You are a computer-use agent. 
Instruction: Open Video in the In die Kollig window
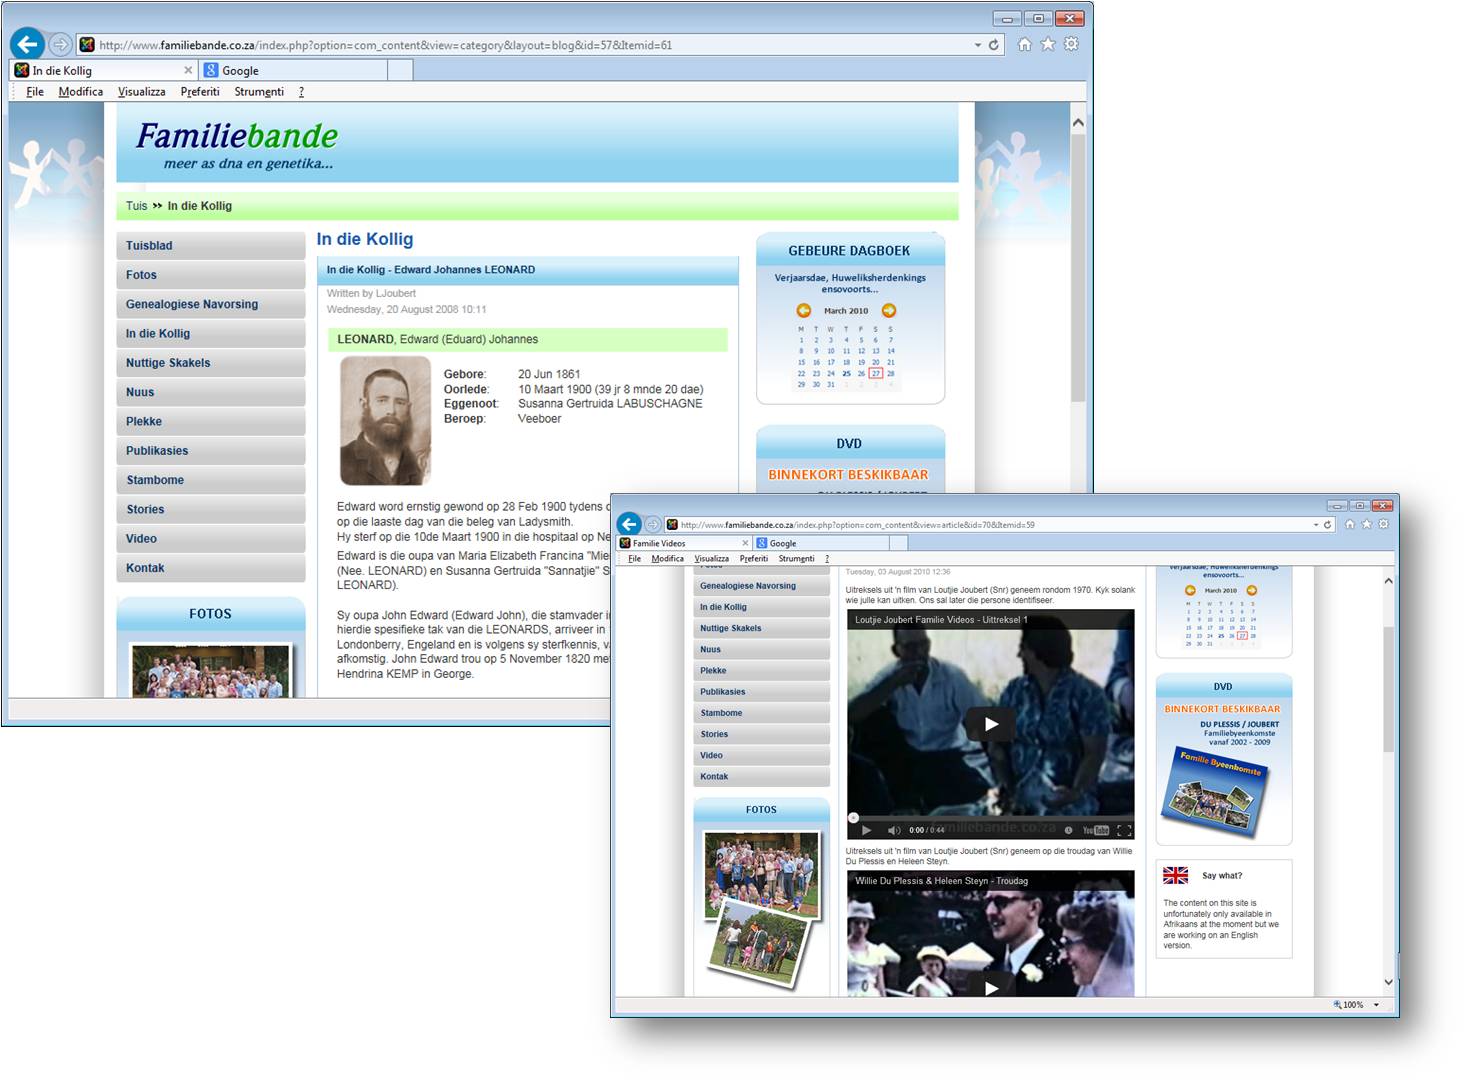point(211,538)
